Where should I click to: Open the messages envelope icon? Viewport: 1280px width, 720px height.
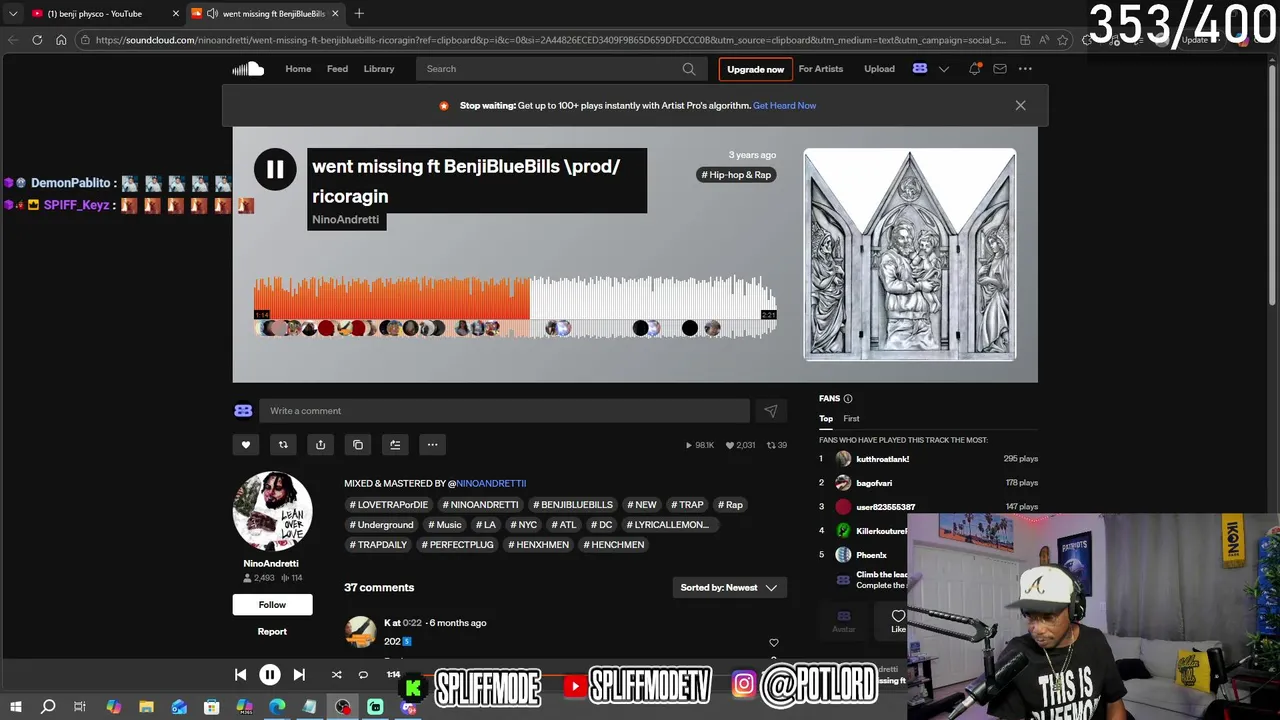[999, 69]
